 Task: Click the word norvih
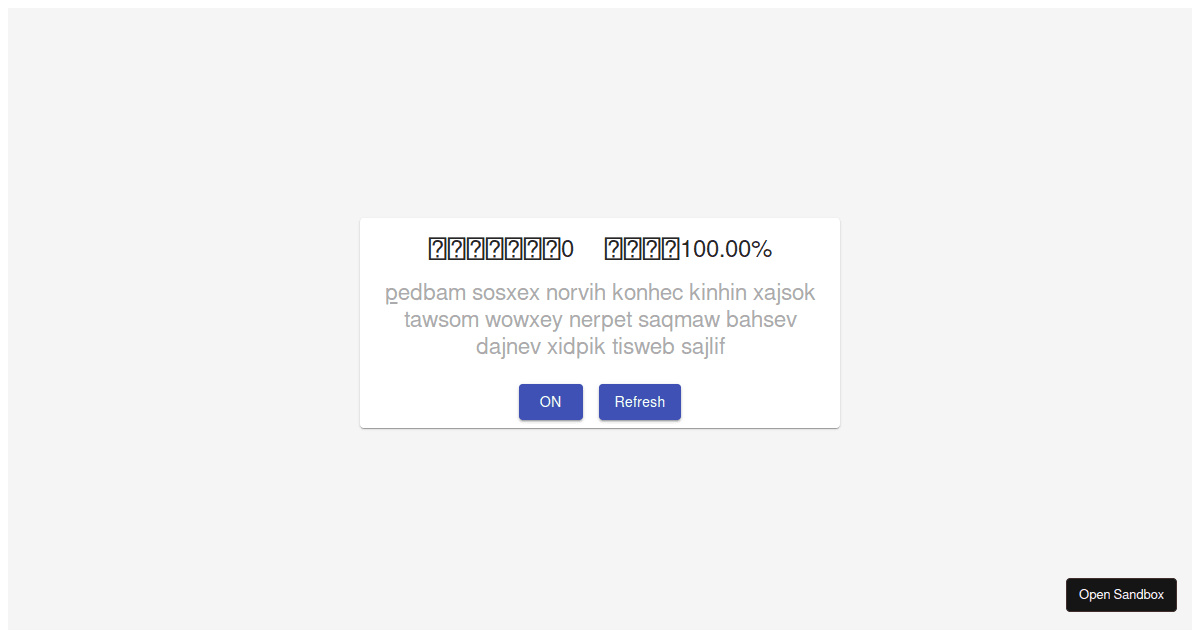tap(574, 293)
